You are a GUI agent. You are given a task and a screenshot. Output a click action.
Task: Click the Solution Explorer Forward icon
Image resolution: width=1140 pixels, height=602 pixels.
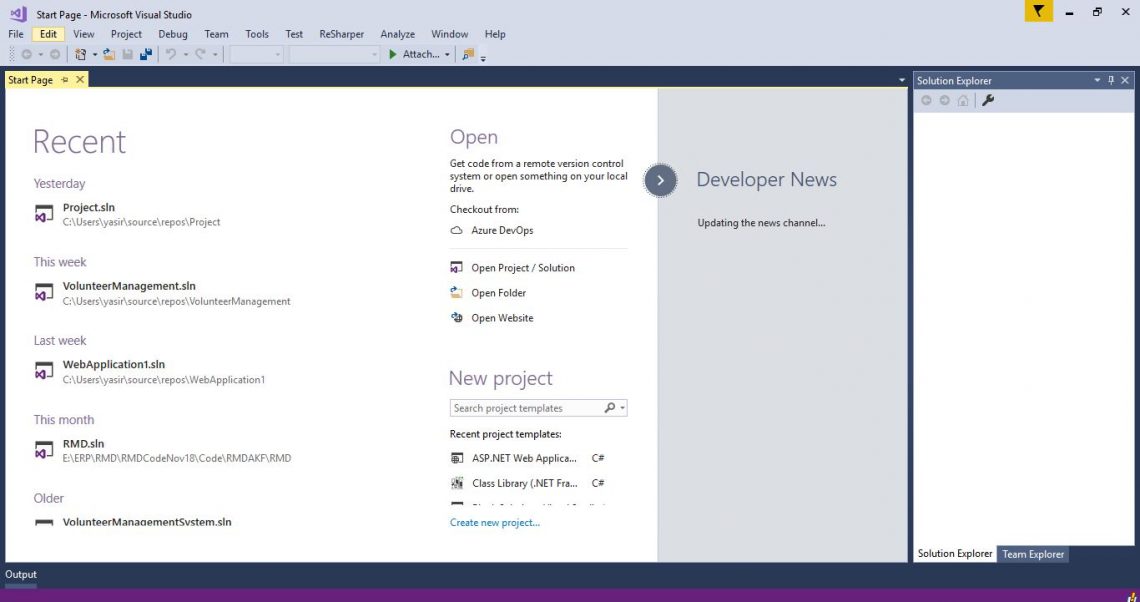tap(944, 100)
